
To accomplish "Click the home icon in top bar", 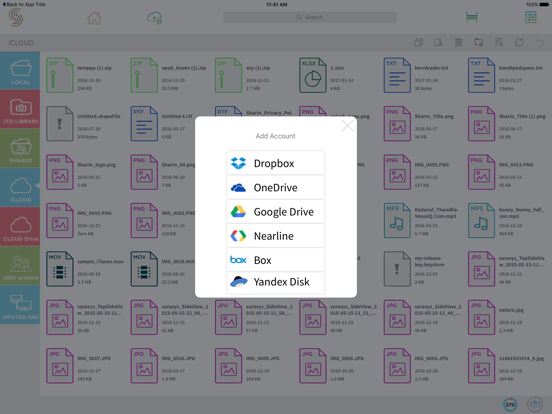I will [94, 18].
